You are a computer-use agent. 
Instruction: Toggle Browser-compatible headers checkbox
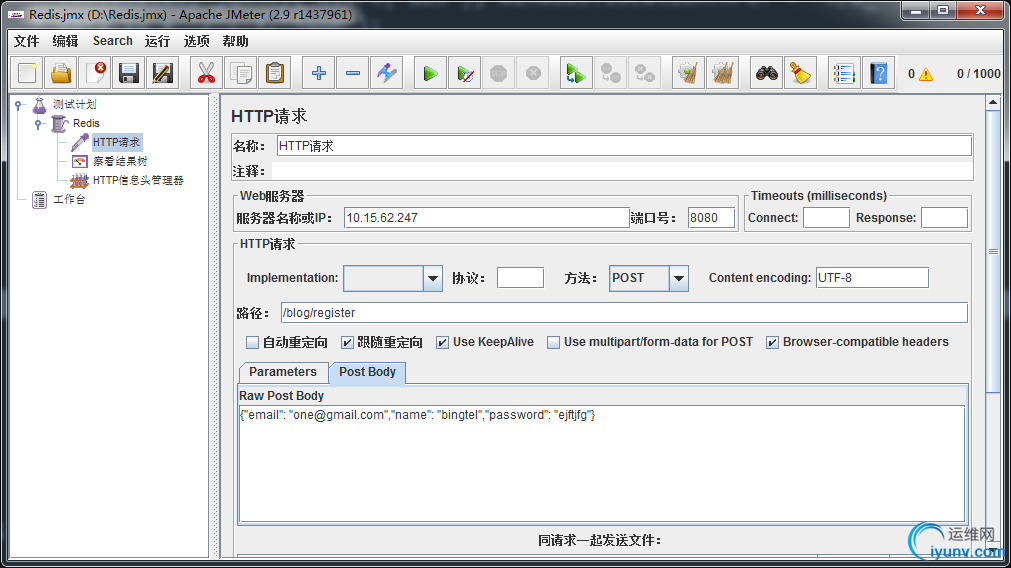pos(772,342)
